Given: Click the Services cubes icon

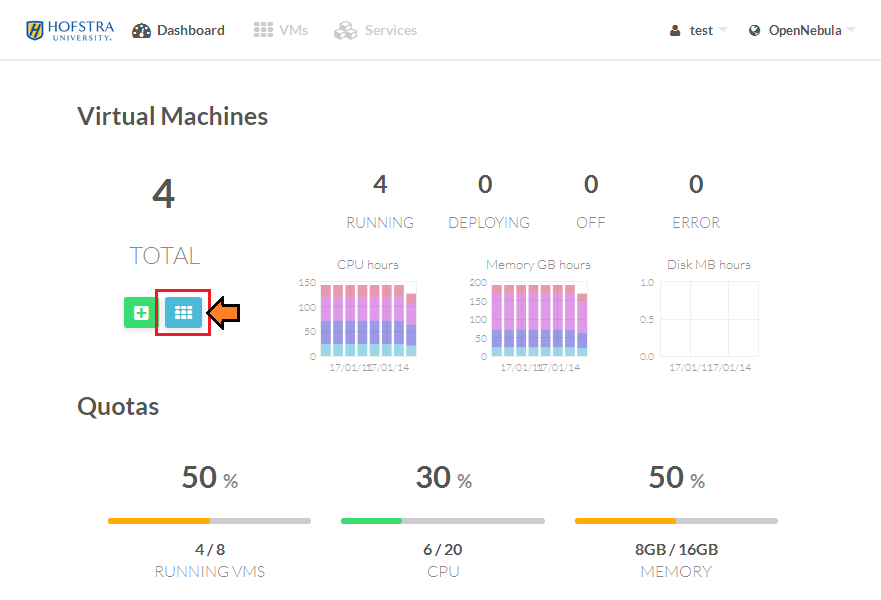Looking at the screenshot, I should 346,31.
